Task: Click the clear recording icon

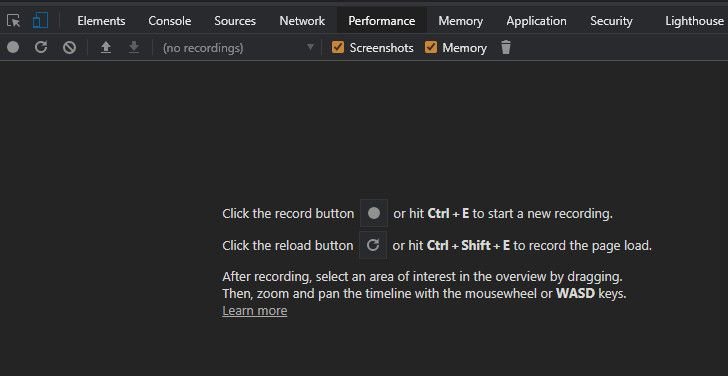Action: [x=70, y=47]
